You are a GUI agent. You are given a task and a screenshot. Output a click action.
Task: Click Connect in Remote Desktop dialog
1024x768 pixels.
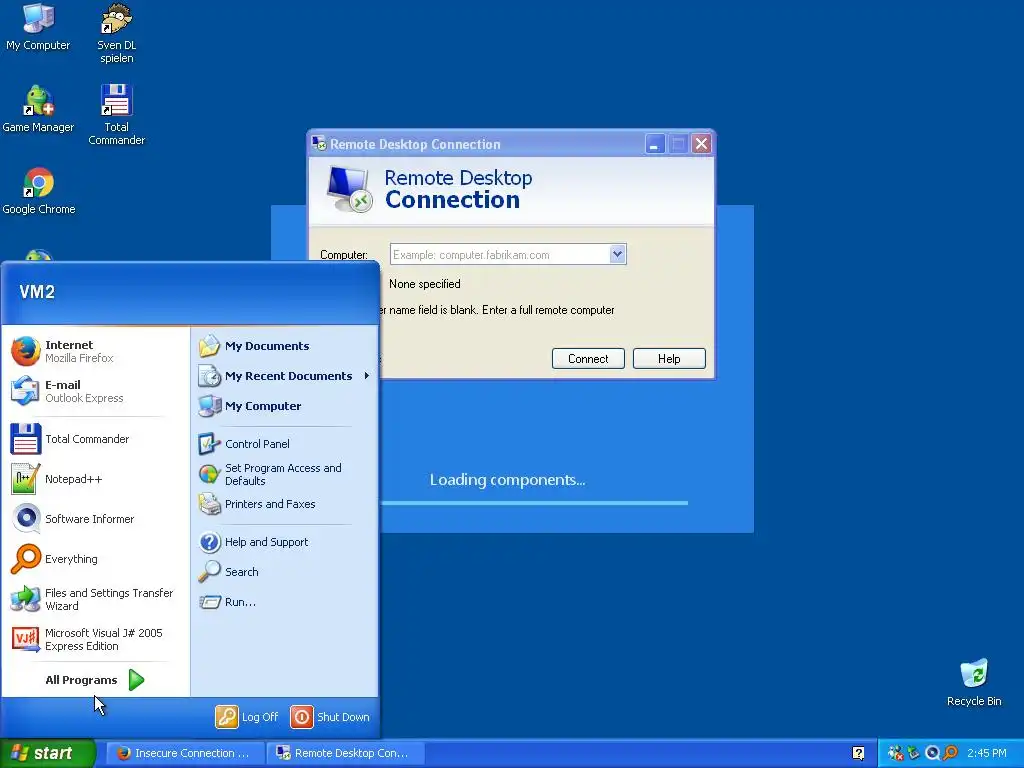tap(588, 359)
